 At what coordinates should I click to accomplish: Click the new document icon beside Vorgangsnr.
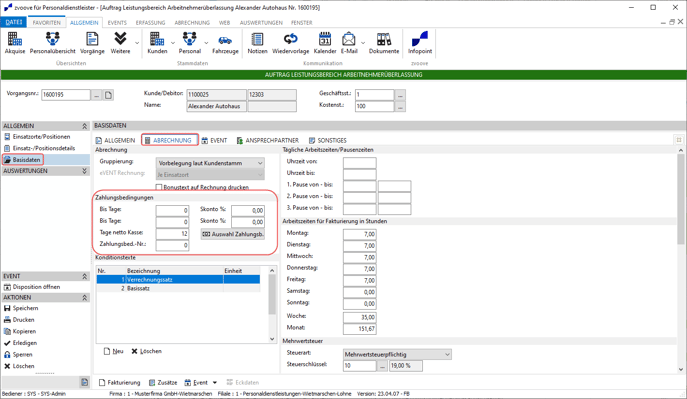pos(108,95)
